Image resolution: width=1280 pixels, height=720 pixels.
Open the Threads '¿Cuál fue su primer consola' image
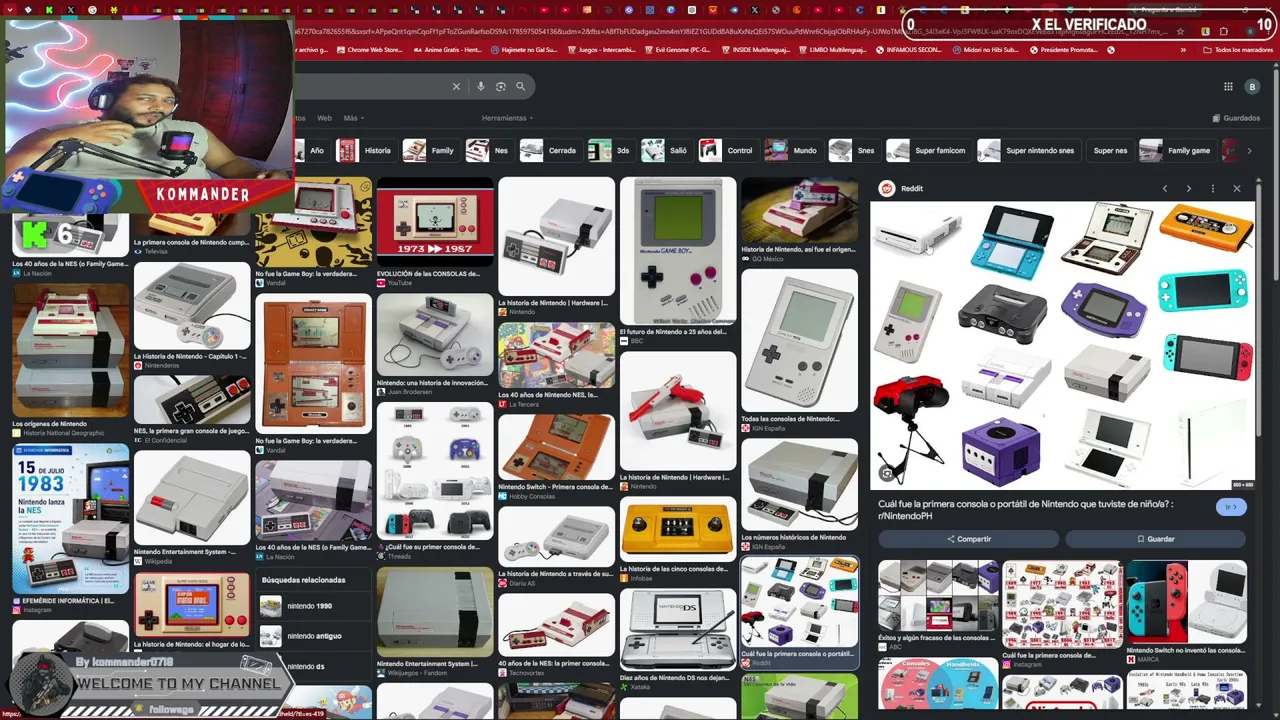pyautogui.click(x=435, y=471)
